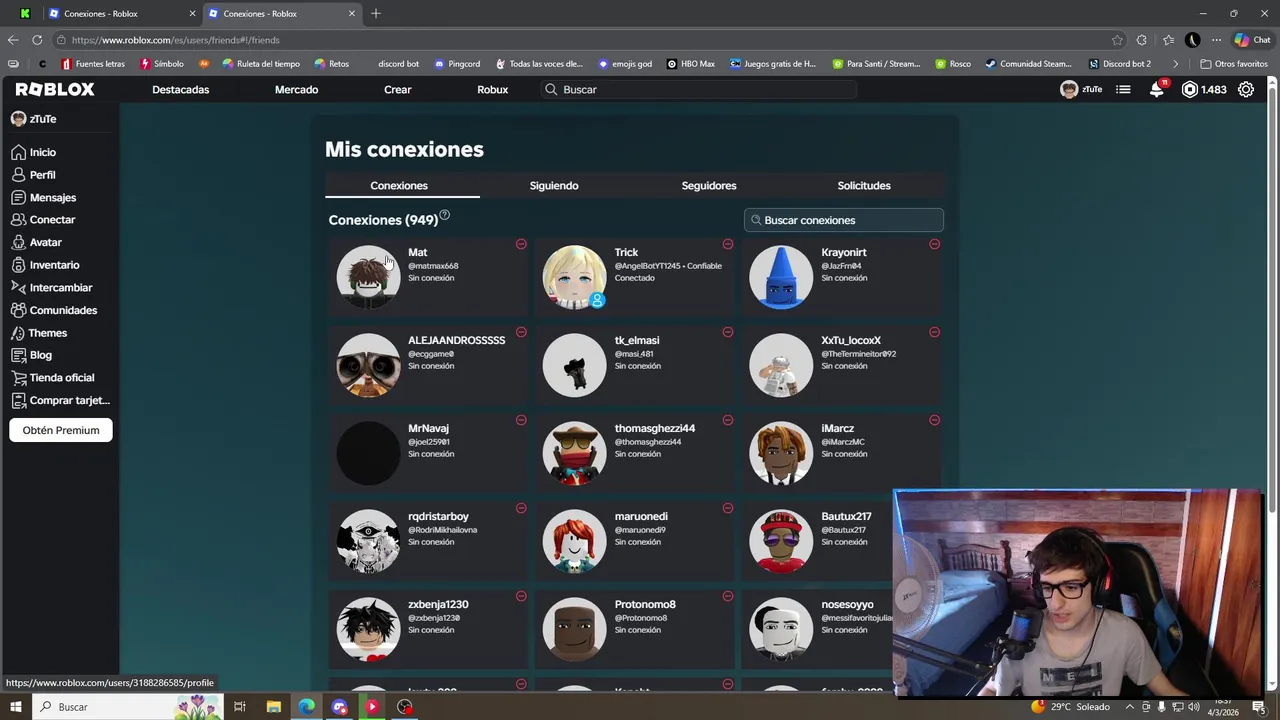Remove rqdristarboy connection minus icon
The height and width of the screenshot is (720, 1280).
pos(521,508)
